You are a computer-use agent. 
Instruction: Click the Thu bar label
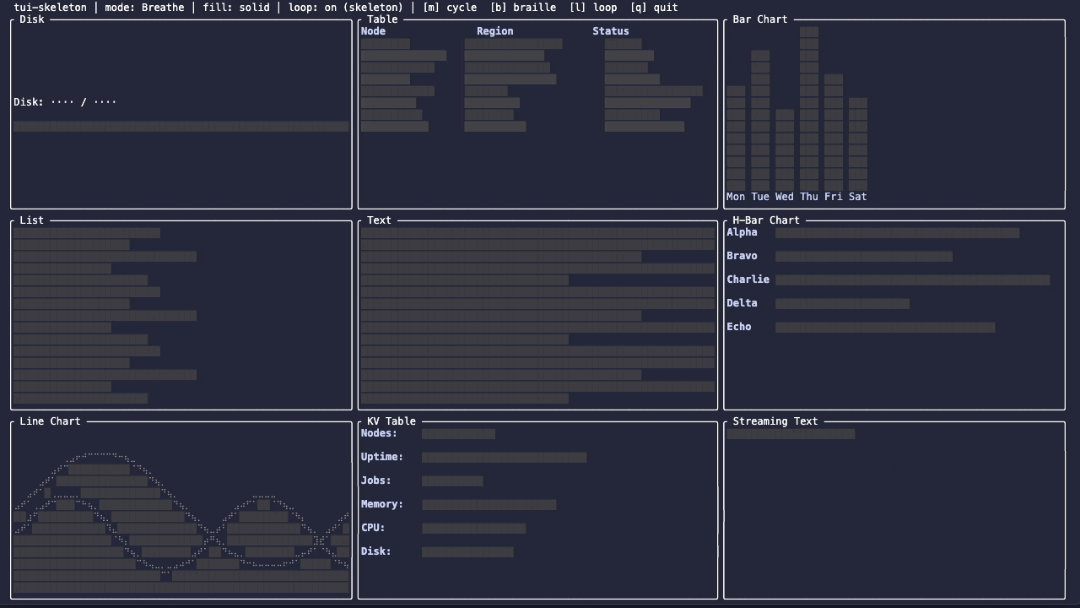(x=809, y=197)
